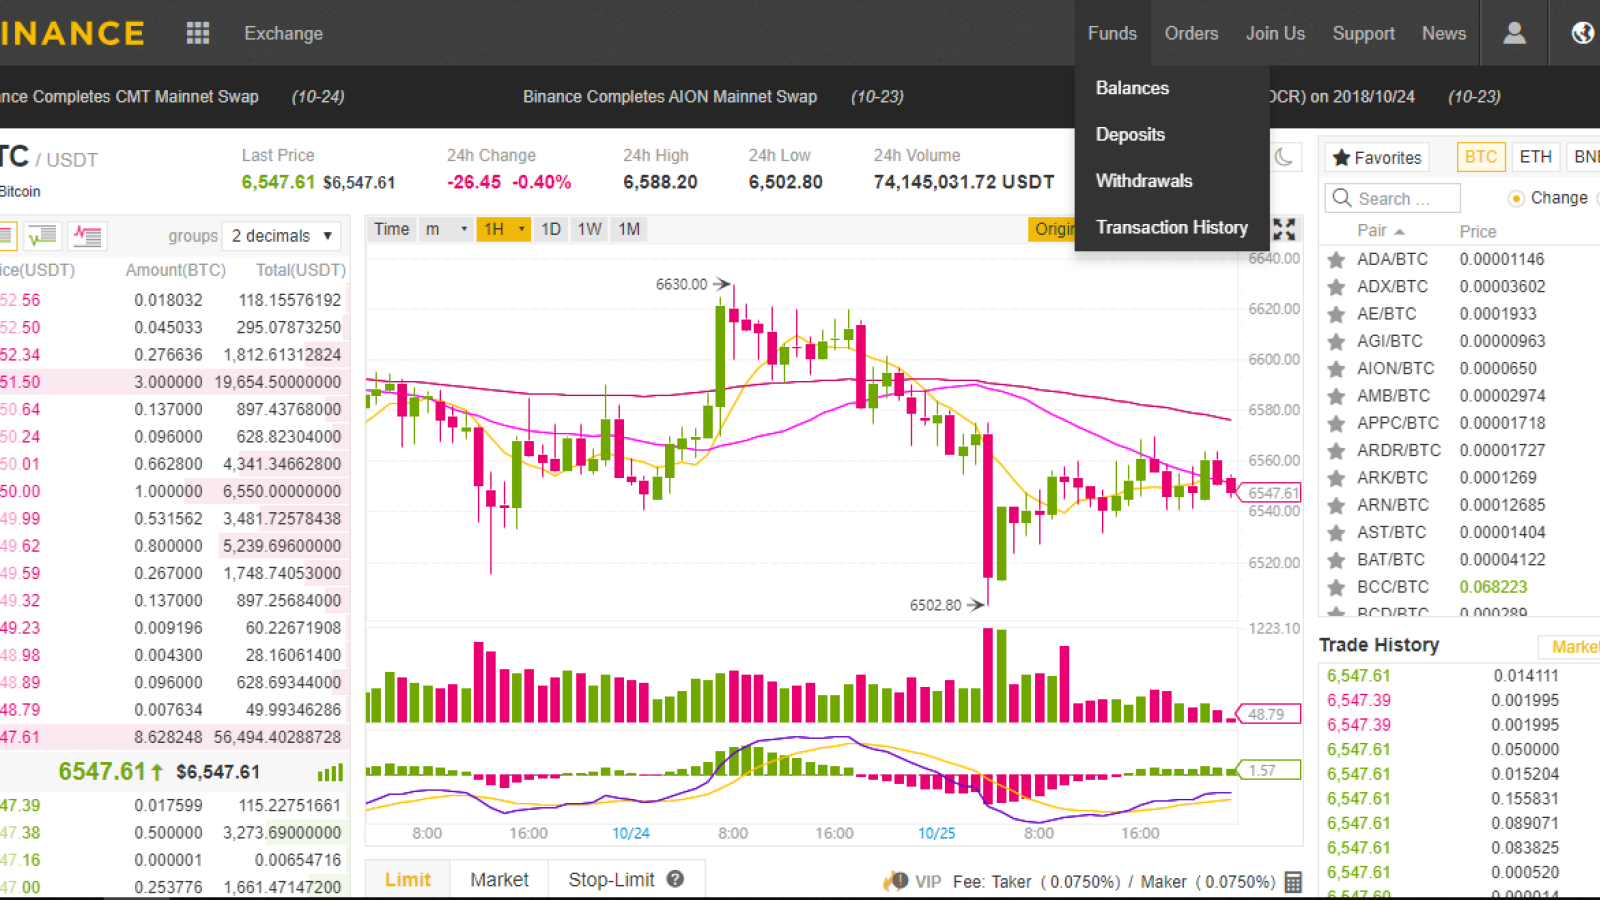
Task: Open the Support link
Action: pos(1363,33)
